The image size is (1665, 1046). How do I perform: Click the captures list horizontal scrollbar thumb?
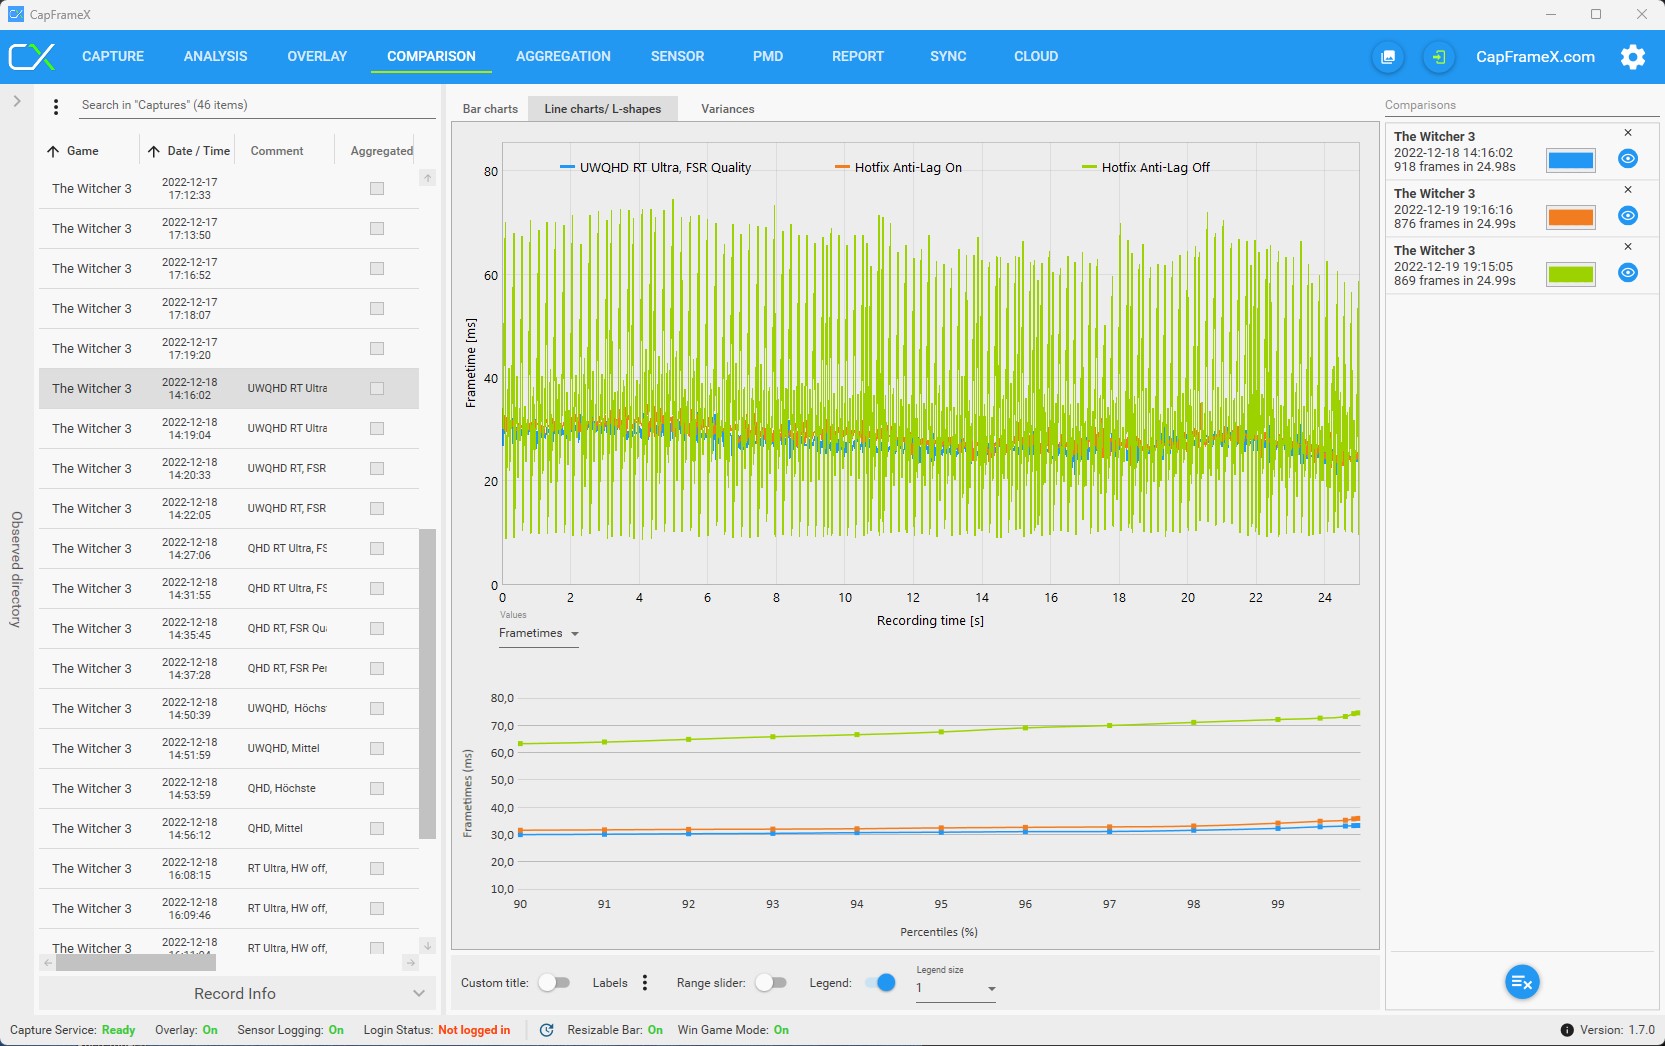click(136, 963)
